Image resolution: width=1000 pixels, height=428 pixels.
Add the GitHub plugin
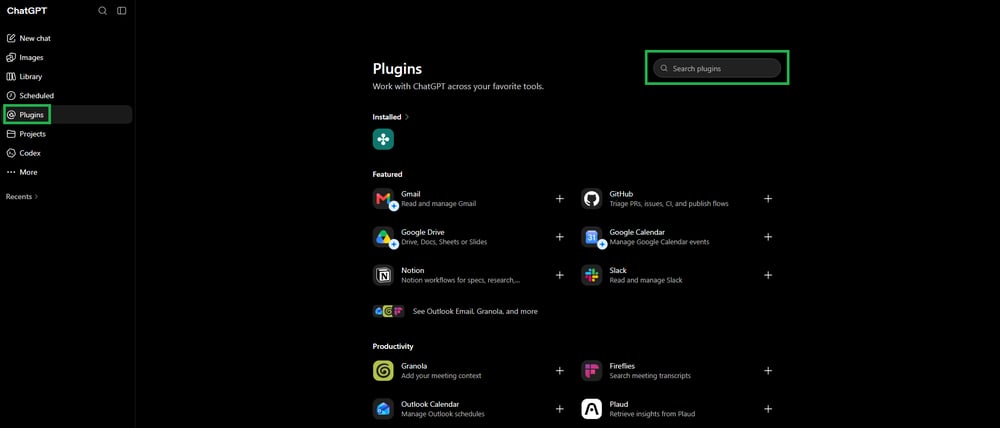click(768, 198)
